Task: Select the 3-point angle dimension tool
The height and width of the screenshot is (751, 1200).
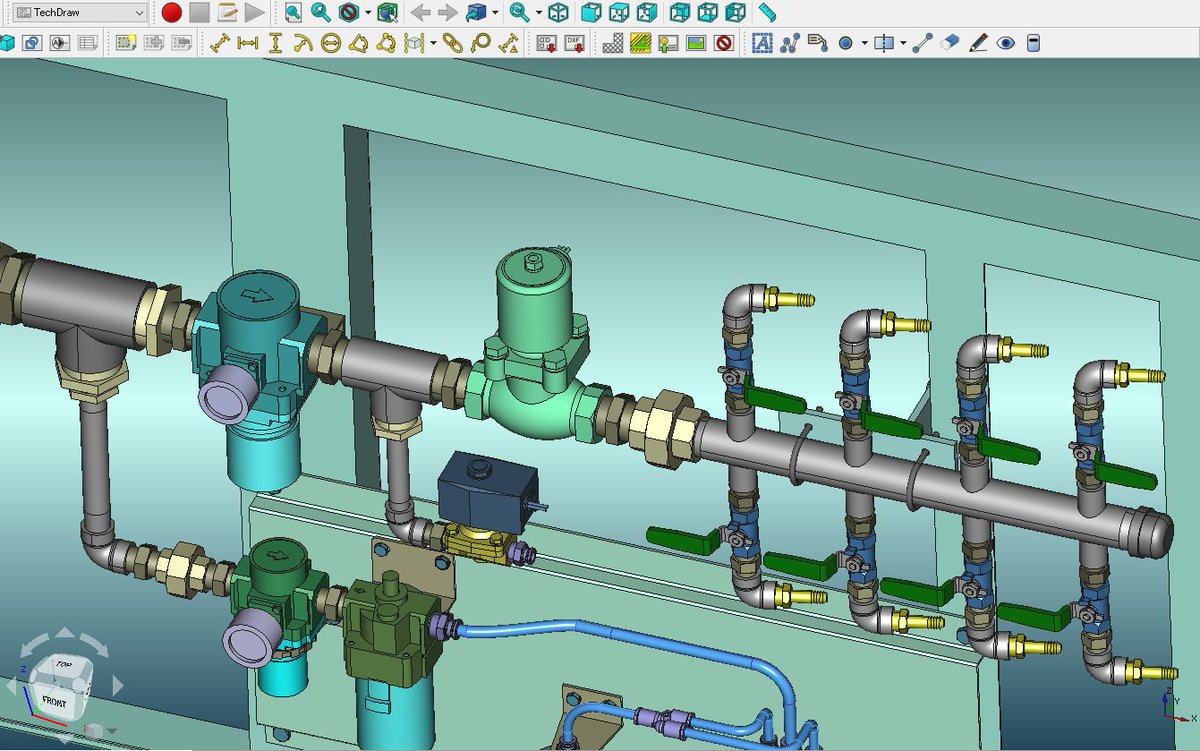Action: (x=386, y=43)
